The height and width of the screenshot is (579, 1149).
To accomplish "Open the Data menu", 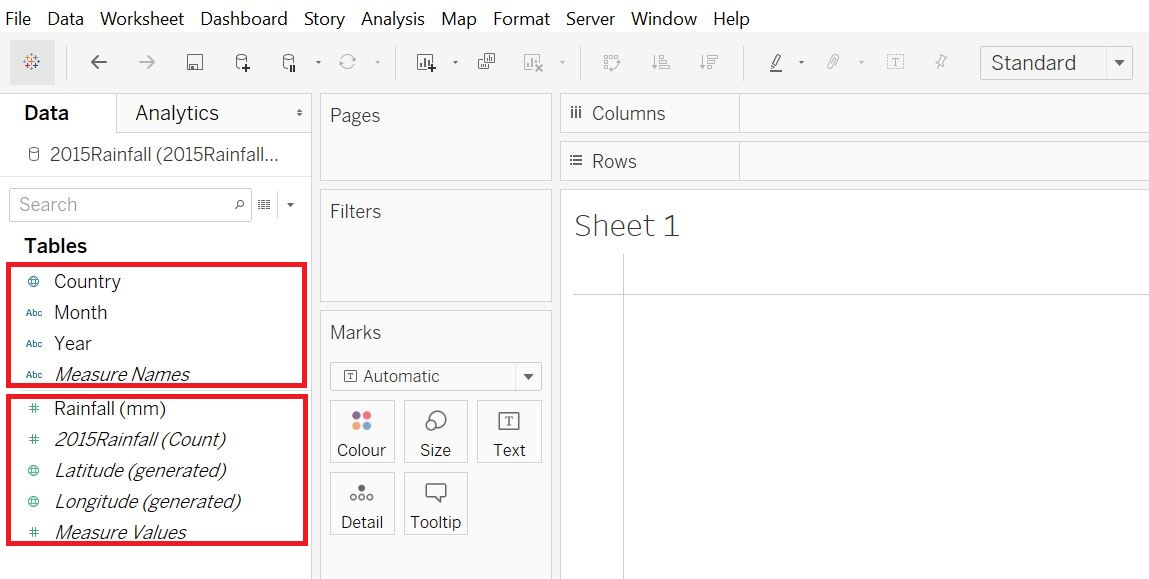I will (x=66, y=18).
